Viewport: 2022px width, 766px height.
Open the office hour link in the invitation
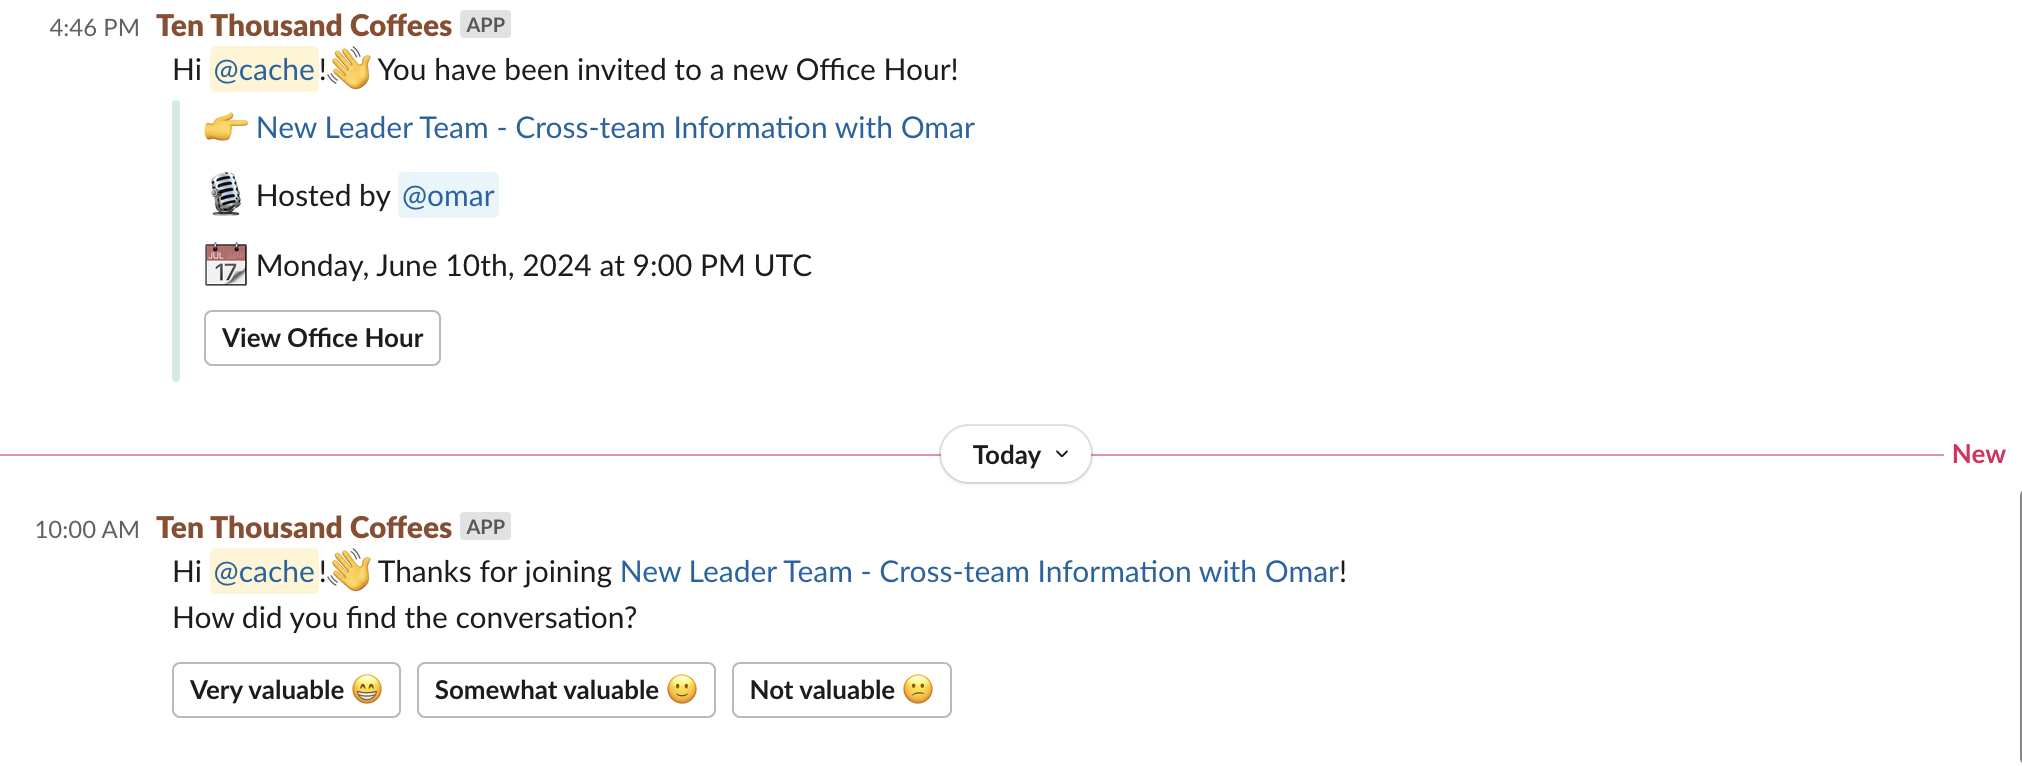click(615, 128)
